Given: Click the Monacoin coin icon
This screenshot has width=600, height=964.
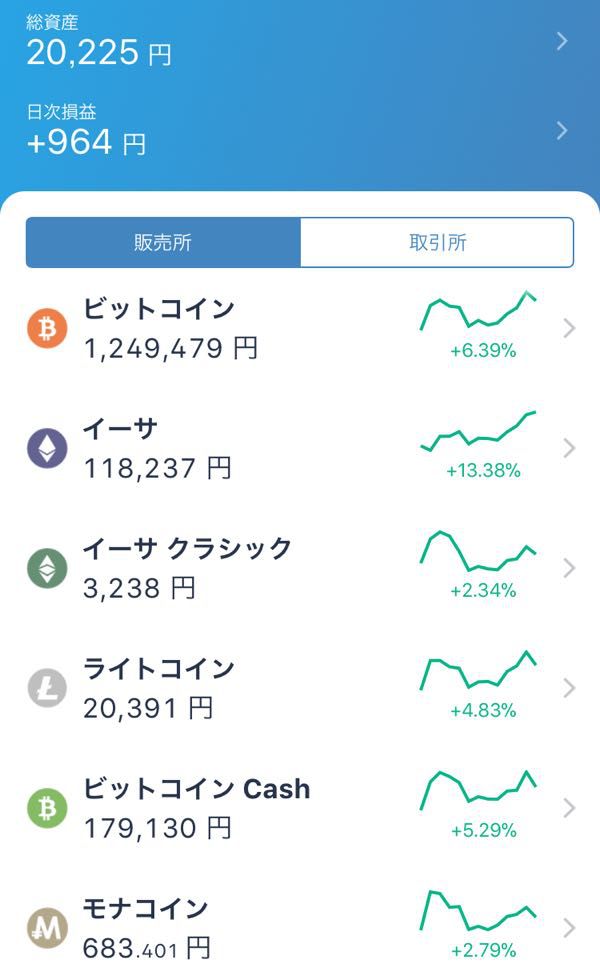Looking at the screenshot, I should click(47, 928).
